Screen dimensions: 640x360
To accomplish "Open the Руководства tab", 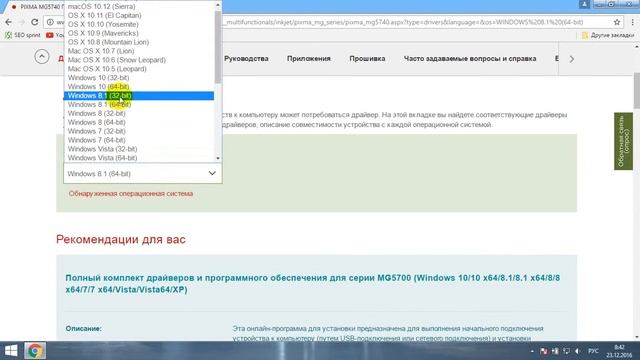I will (x=246, y=59).
